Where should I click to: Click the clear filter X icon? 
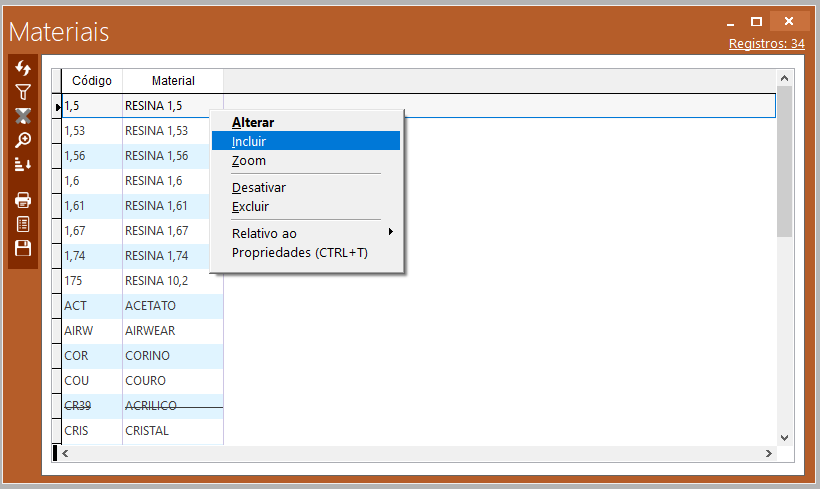(x=22, y=116)
